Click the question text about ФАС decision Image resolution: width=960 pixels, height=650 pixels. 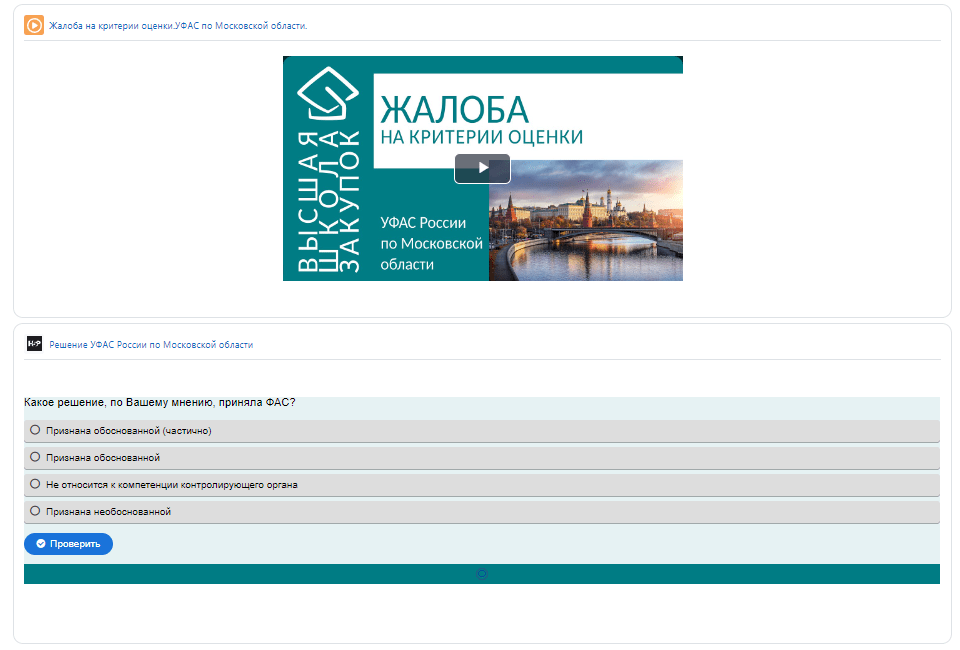tap(159, 403)
